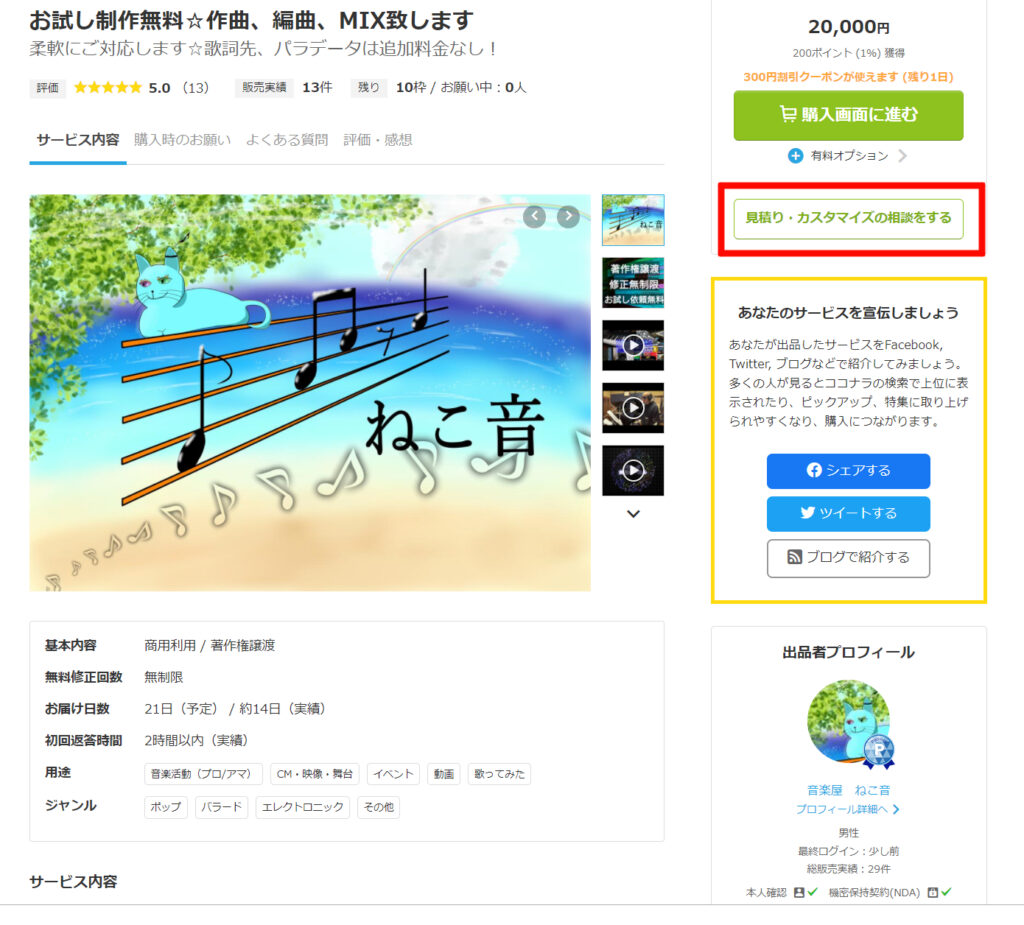Image resolution: width=1024 pixels, height=925 pixels.
Task: Select the 著作権譲渡 thumbnail image
Action: pos(633,282)
